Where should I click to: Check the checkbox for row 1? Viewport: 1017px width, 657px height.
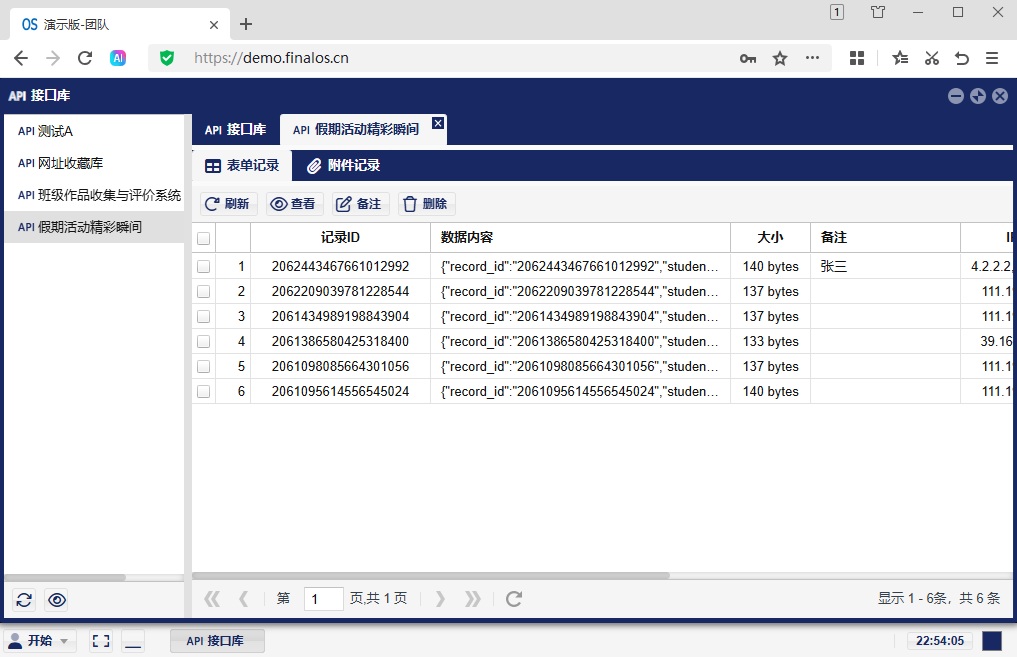point(204,267)
